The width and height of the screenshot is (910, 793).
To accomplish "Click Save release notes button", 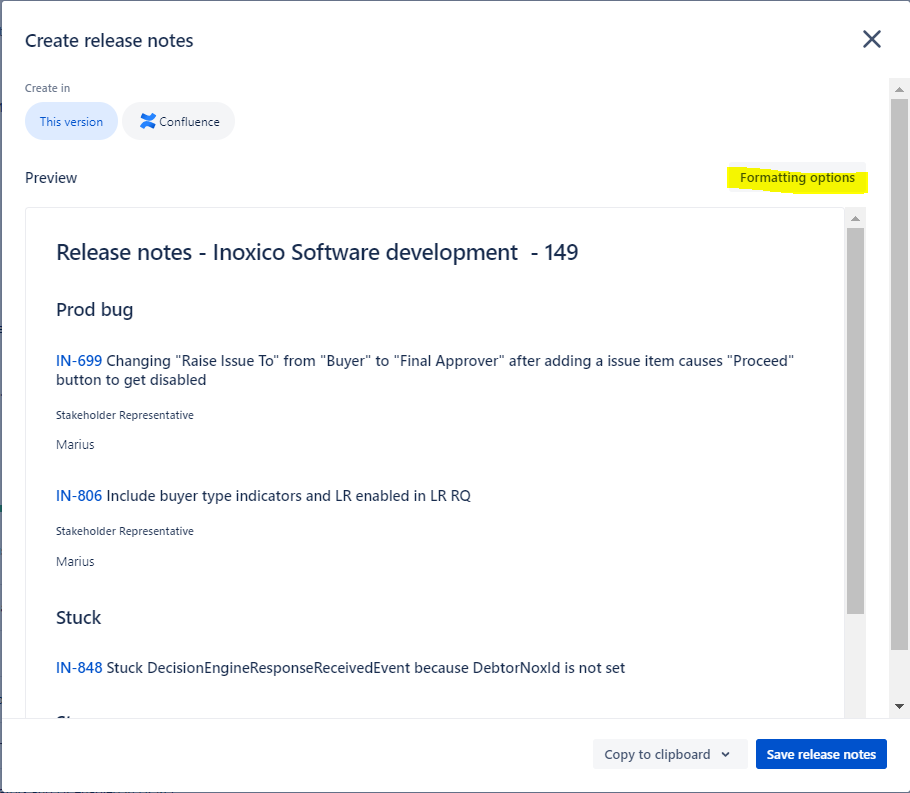I will click(x=821, y=754).
